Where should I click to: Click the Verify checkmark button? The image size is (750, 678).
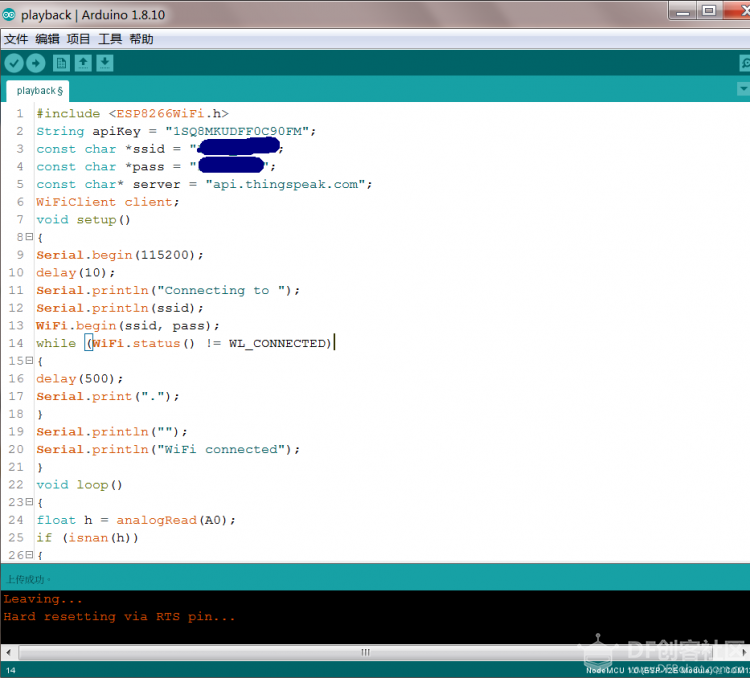(x=14, y=63)
